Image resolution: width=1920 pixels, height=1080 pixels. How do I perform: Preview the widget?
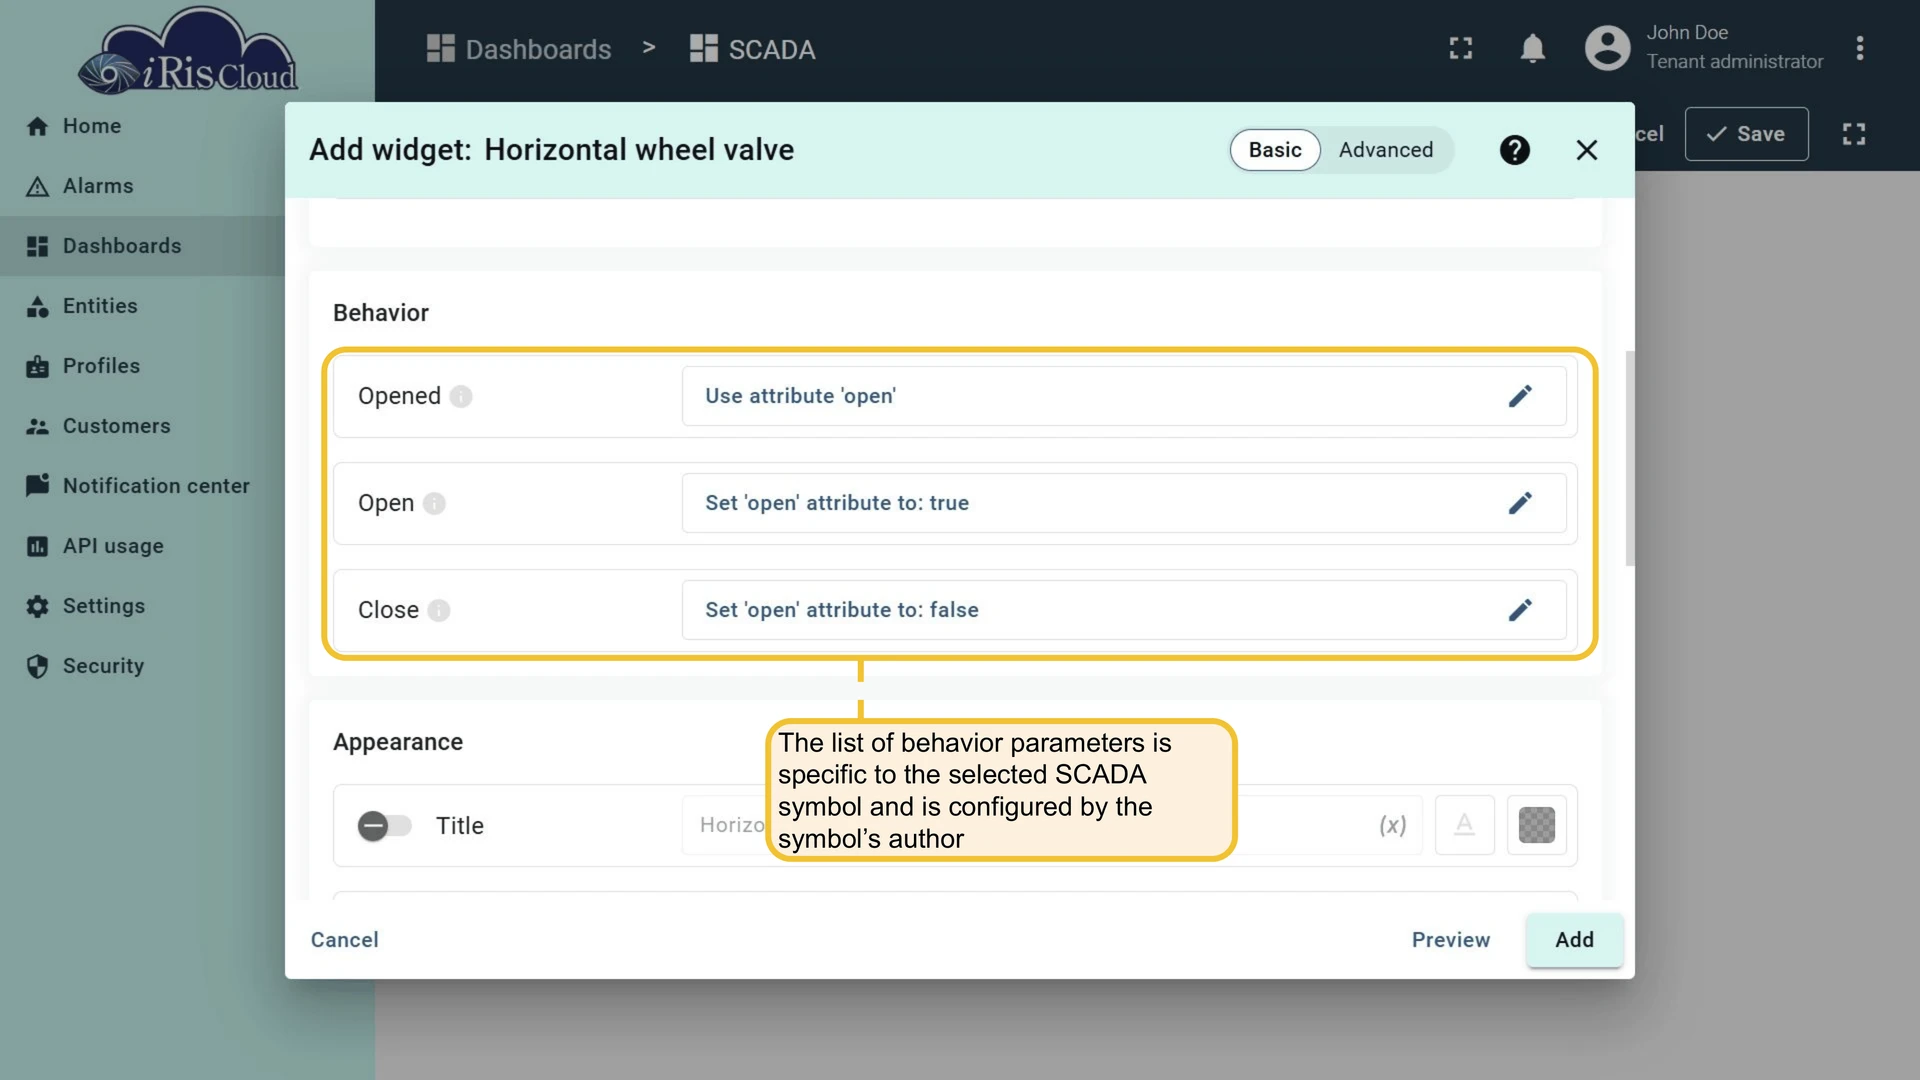pos(1451,940)
